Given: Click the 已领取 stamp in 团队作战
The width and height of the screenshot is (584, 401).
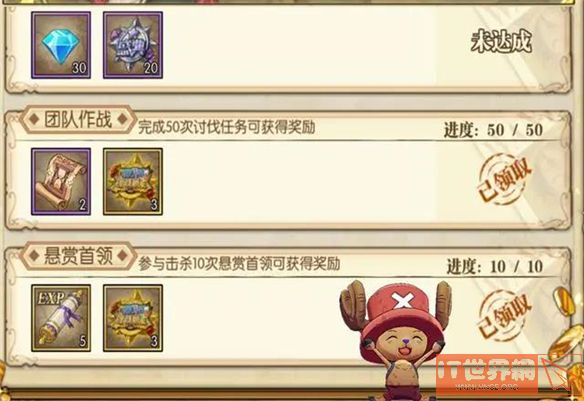Looking at the screenshot, I should click(505, 179).
